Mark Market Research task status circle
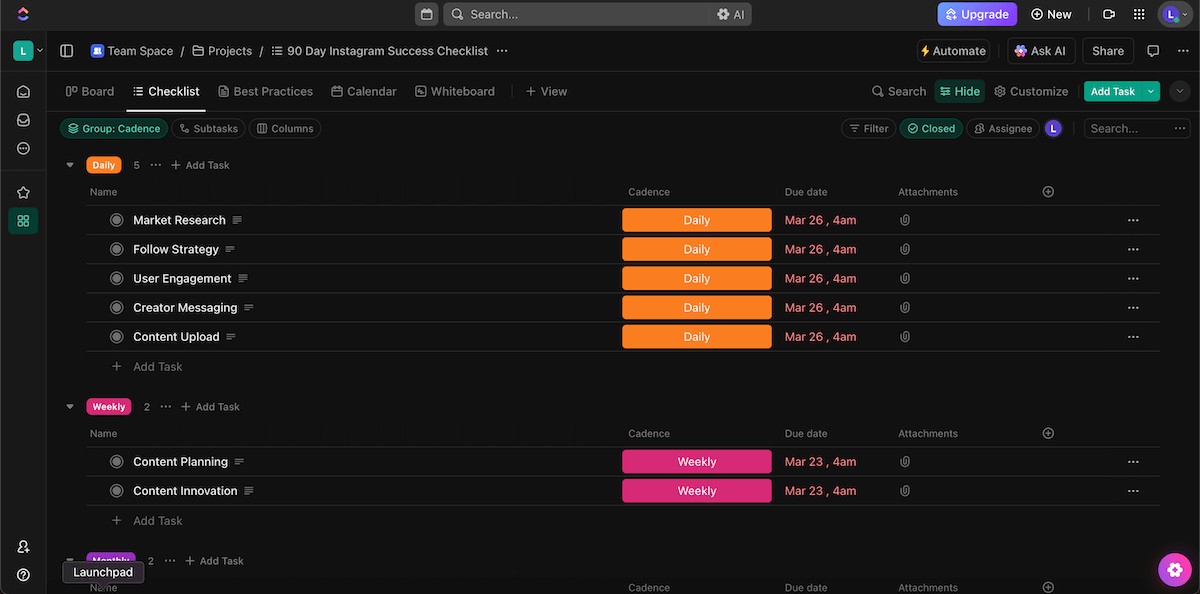The height and width of the screenshot is (594, 1200). 116,220
